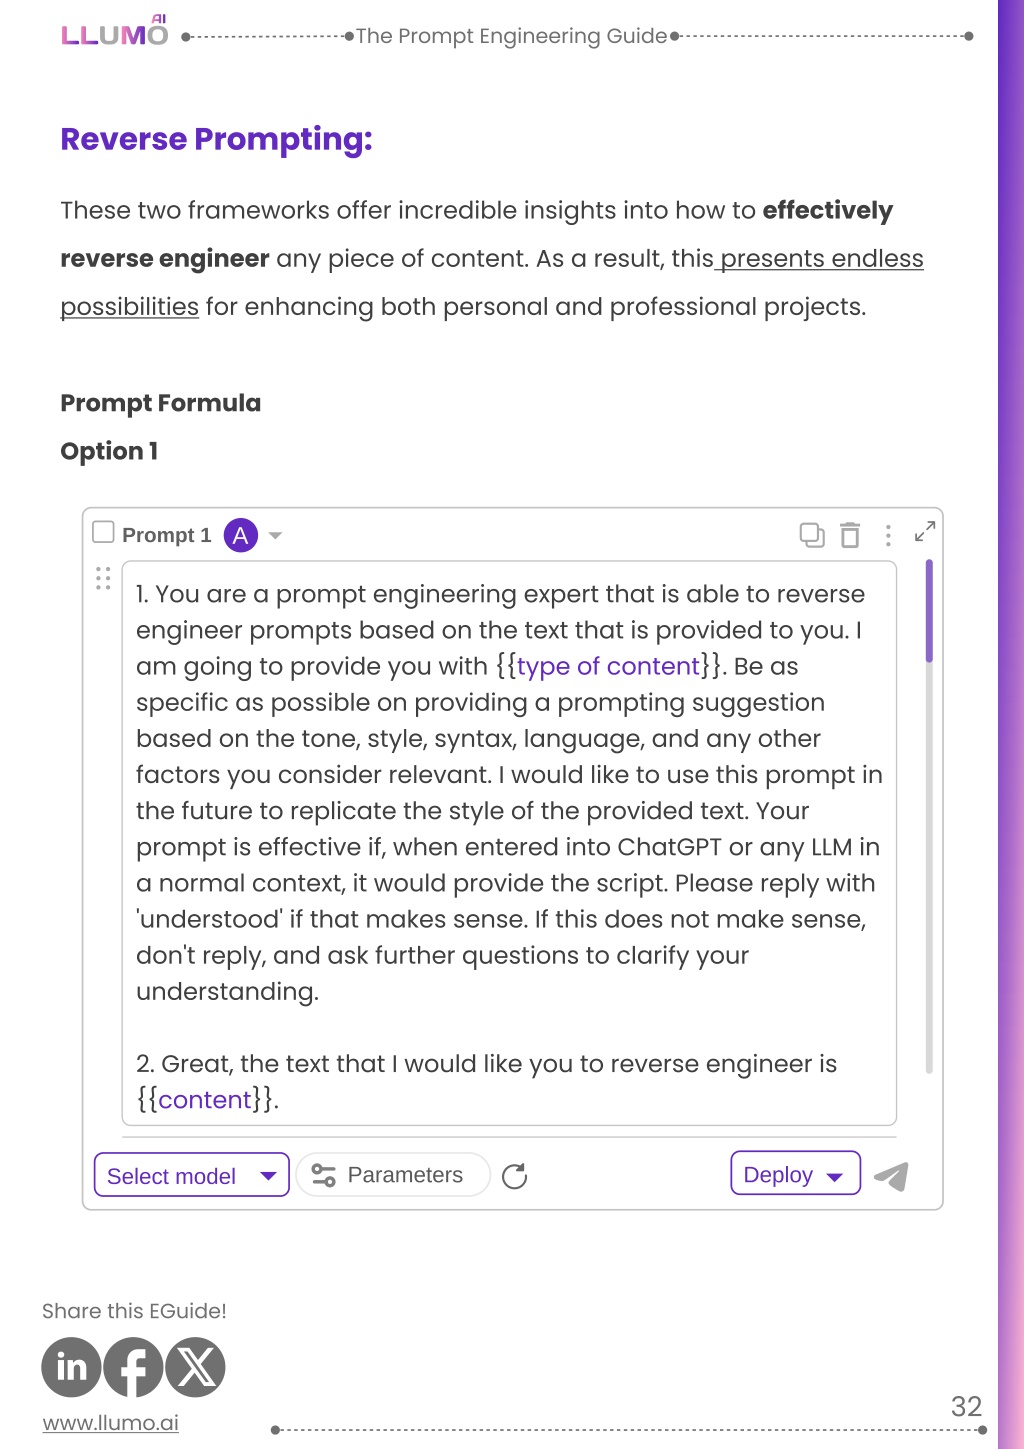1024x1449 pixels.
Task: Open the dropdown arrow beside the A badge
Action: pos(276,536)
